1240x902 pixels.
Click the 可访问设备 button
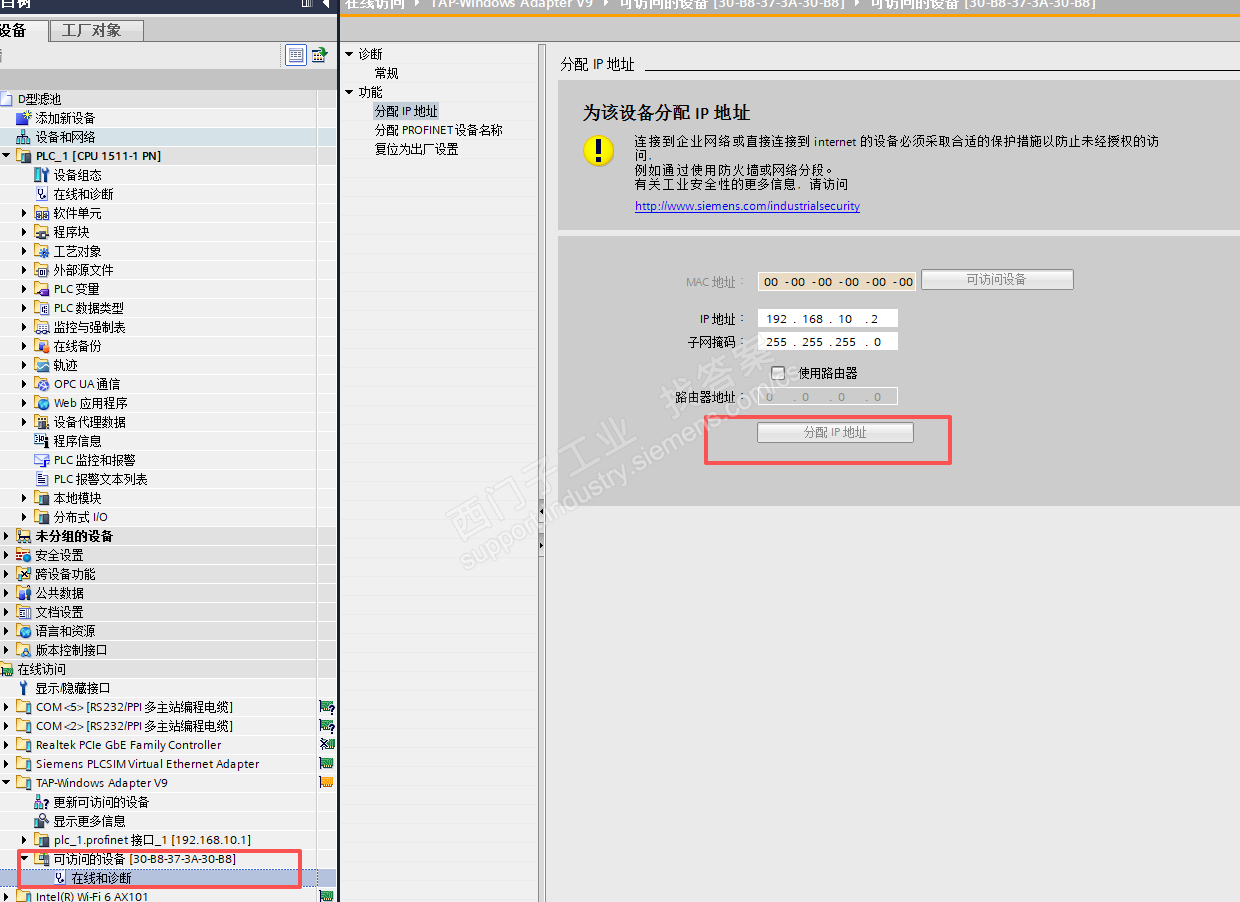pyautogui.click(x=997, y=280)
